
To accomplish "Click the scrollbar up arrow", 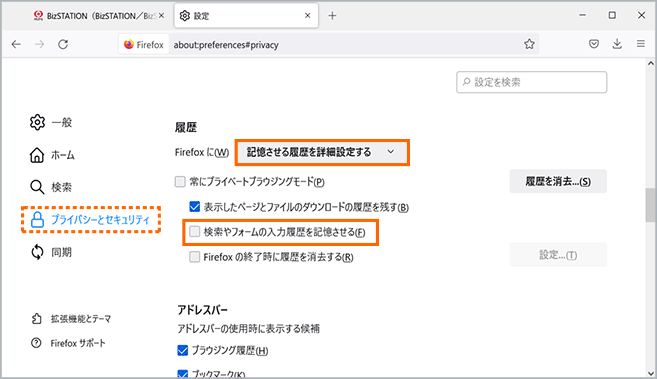I will pos(650,64).
